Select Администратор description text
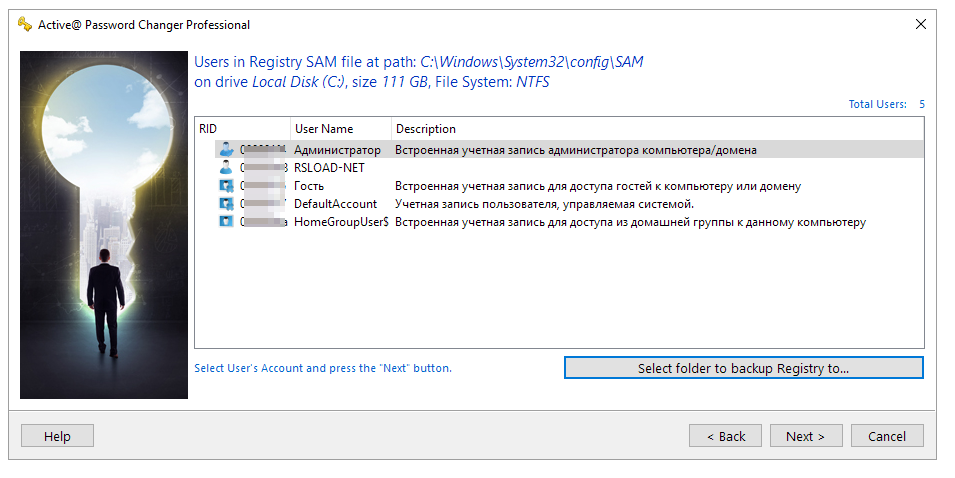Screen dimensions: 955x478 (x=575, y=150)
